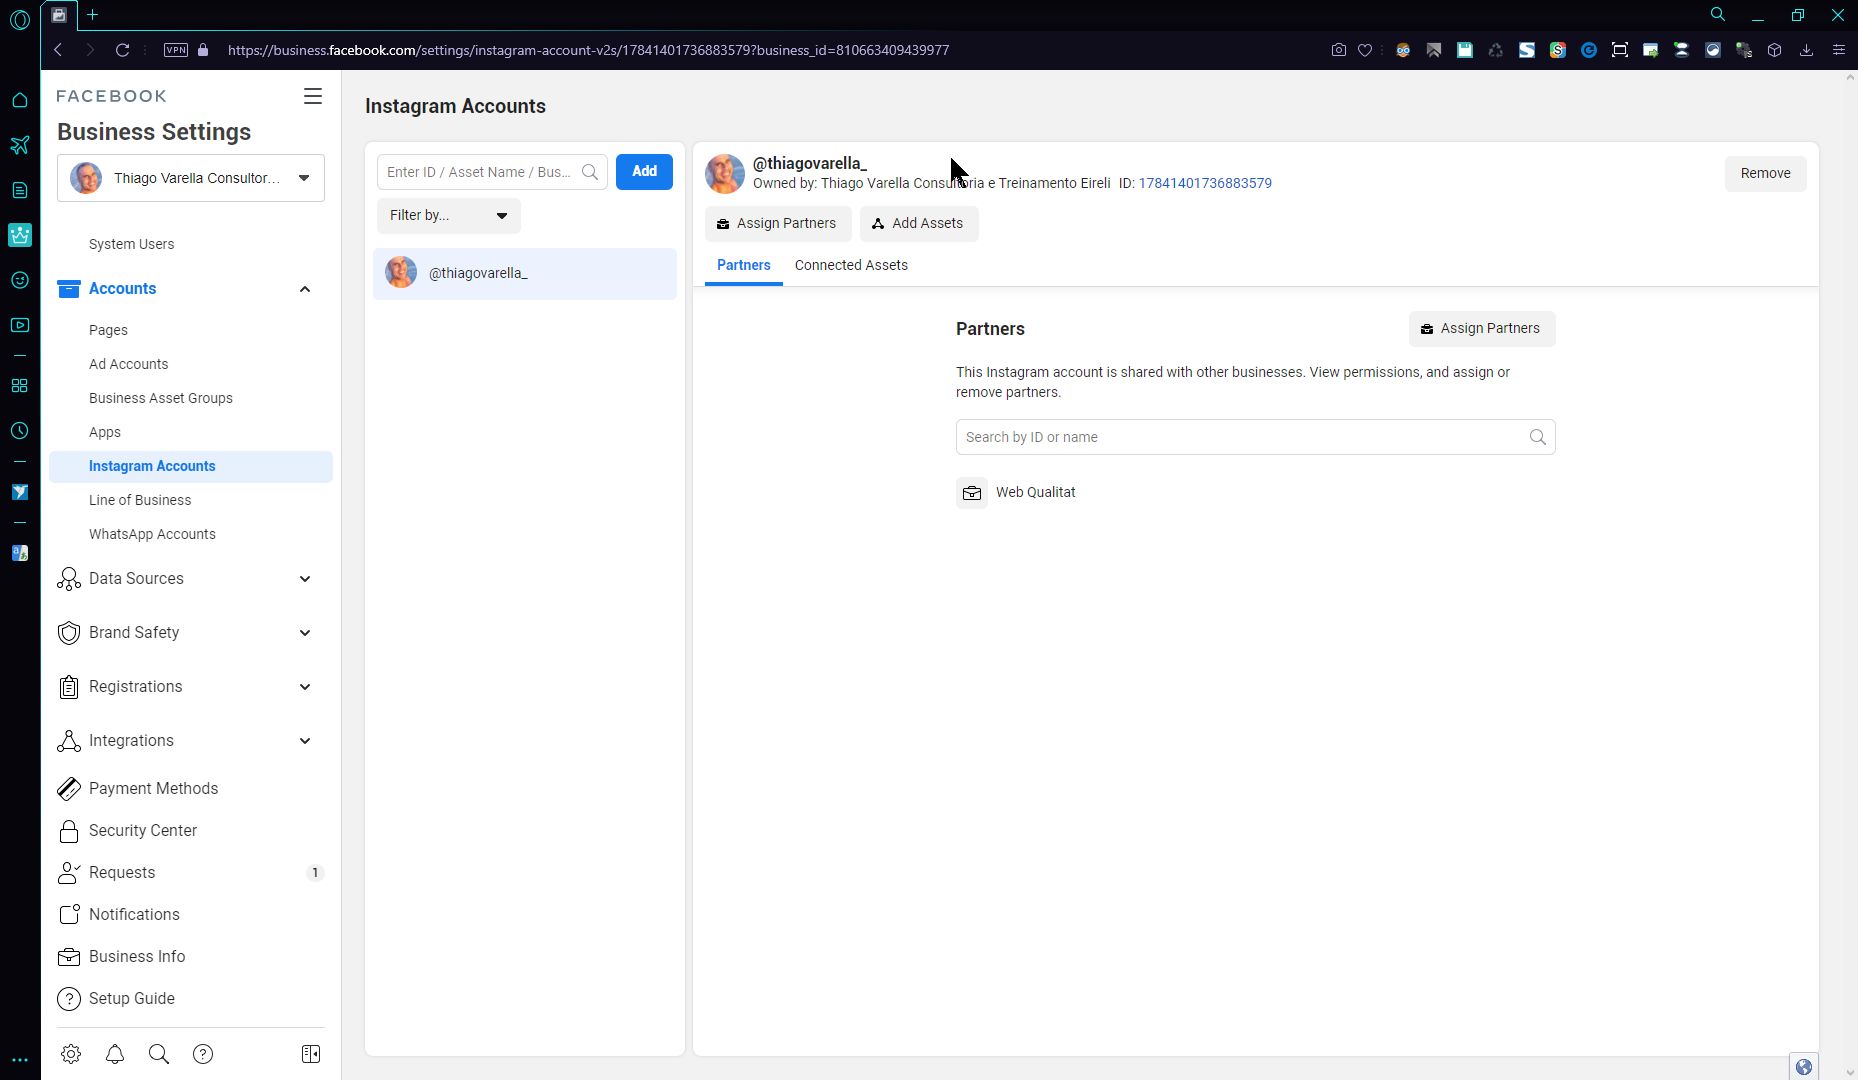Open Business Asset Groups
The width and height of the screenshot is (1858, 1080).
point(161,399)
